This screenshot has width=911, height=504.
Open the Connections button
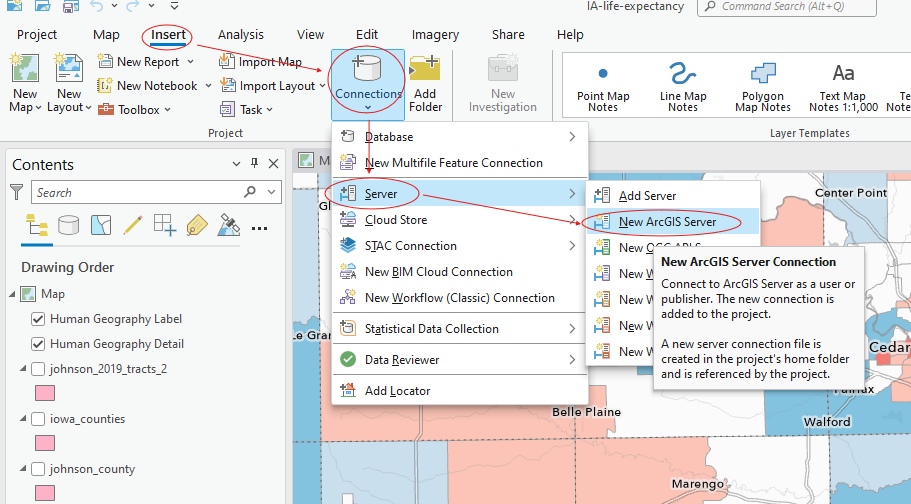[368, 84]
